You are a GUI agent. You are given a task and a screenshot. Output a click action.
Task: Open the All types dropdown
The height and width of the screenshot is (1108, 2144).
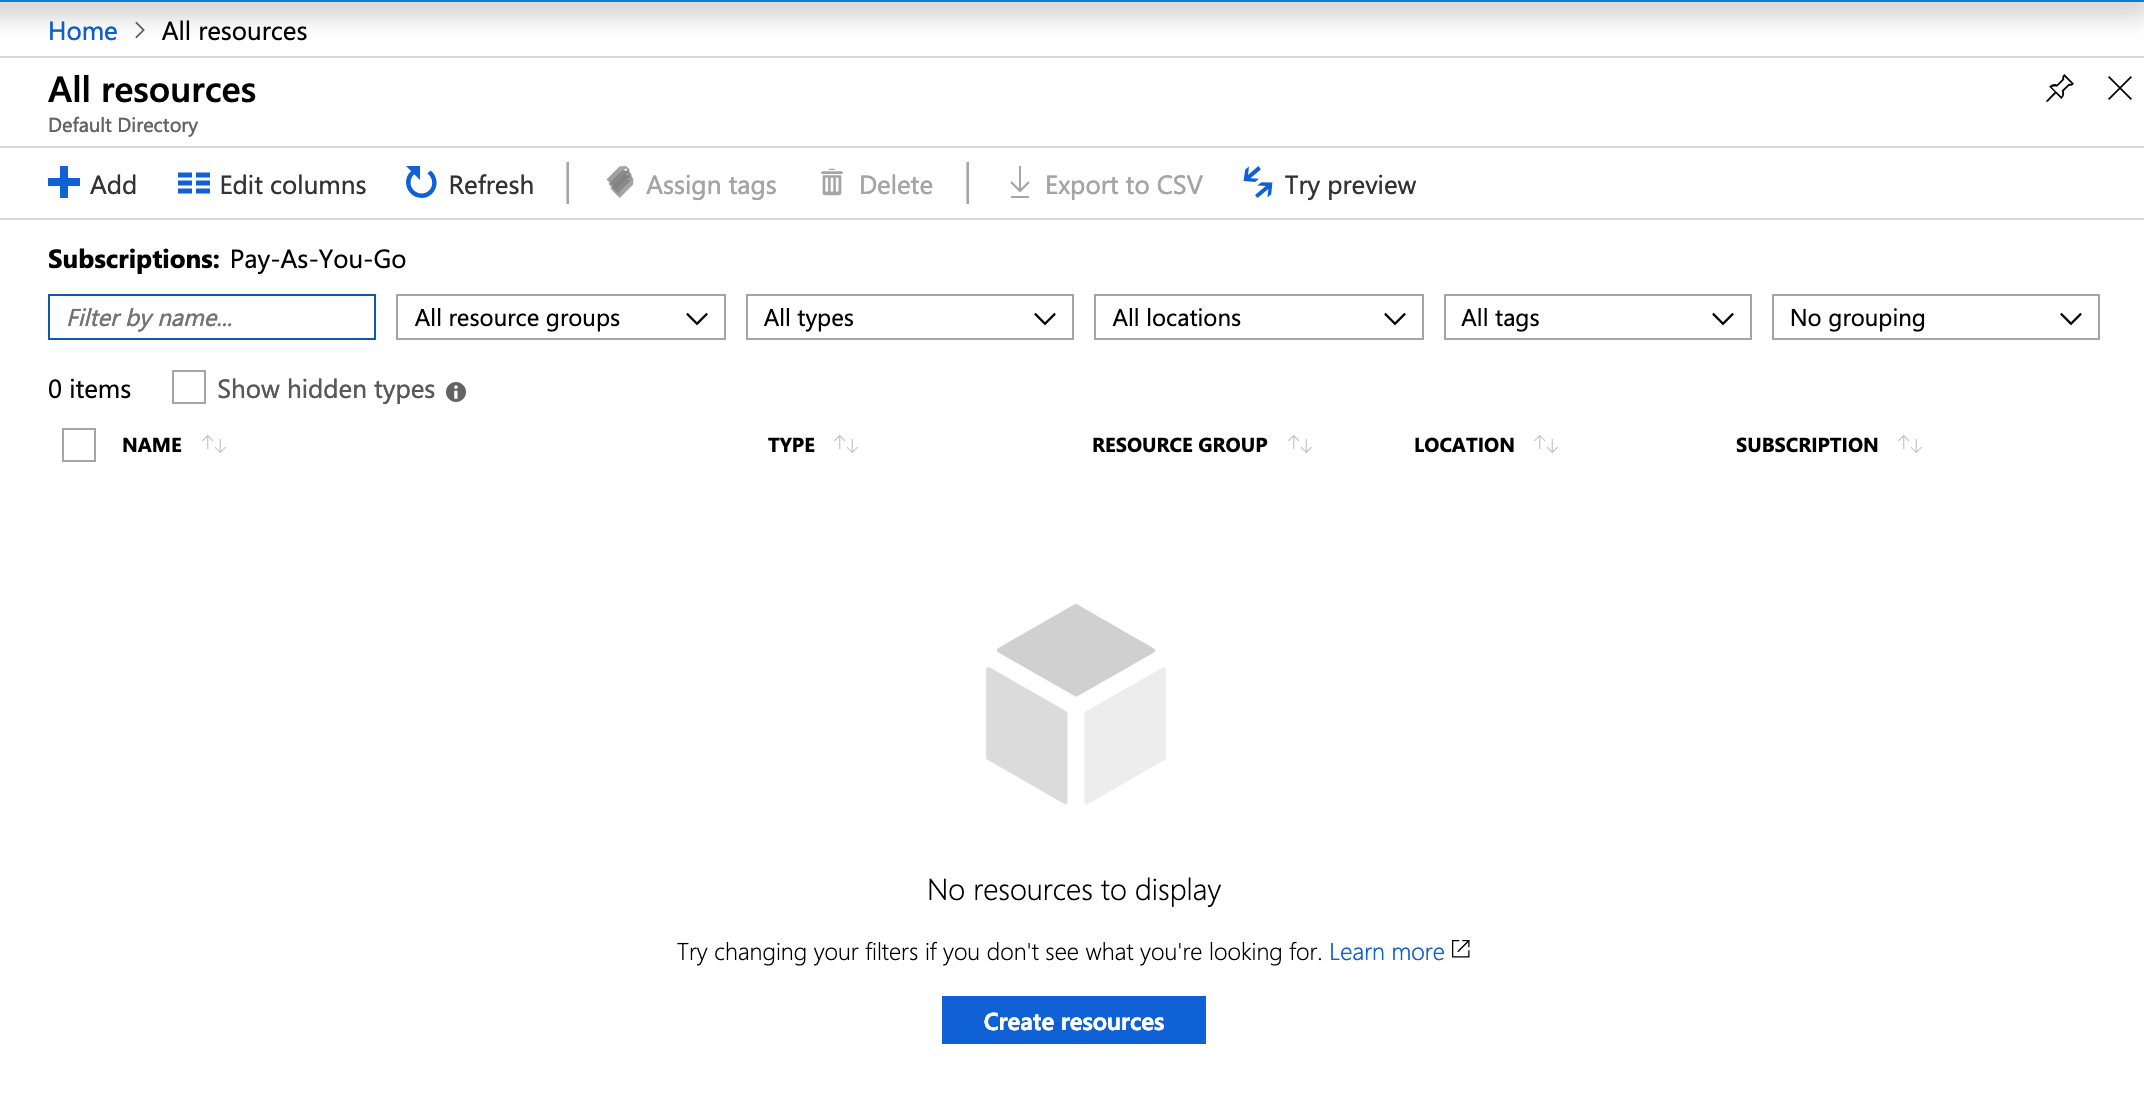[x=909, y=318]
